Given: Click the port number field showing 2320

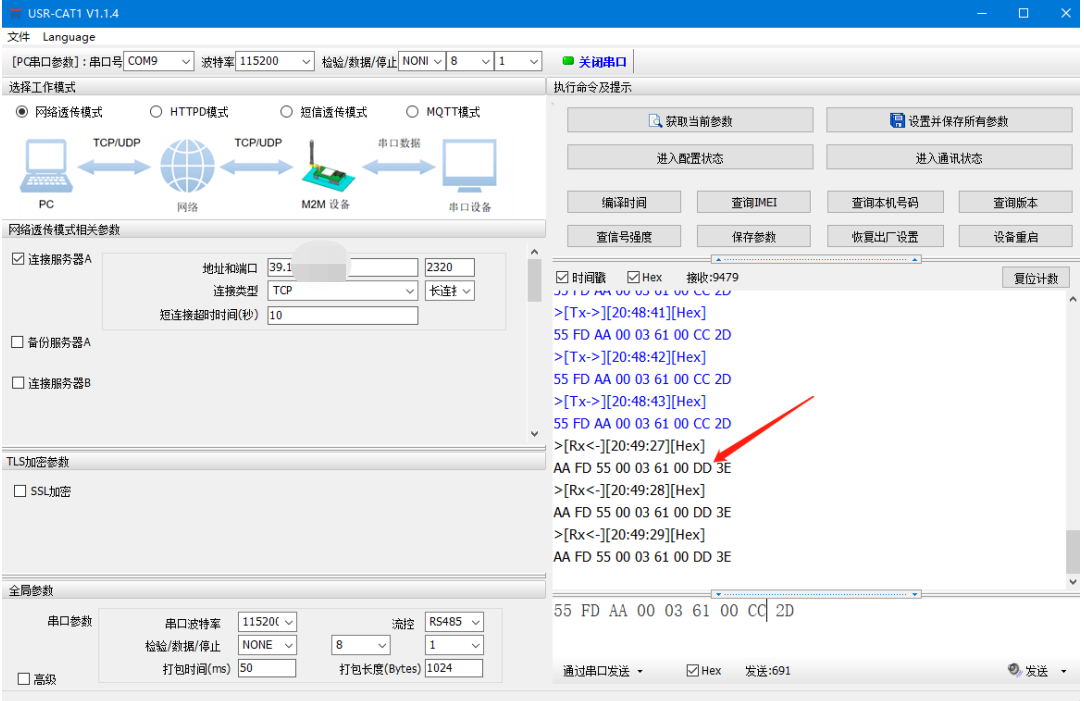Looking at the screenshot, I should [x=449, y=268].
